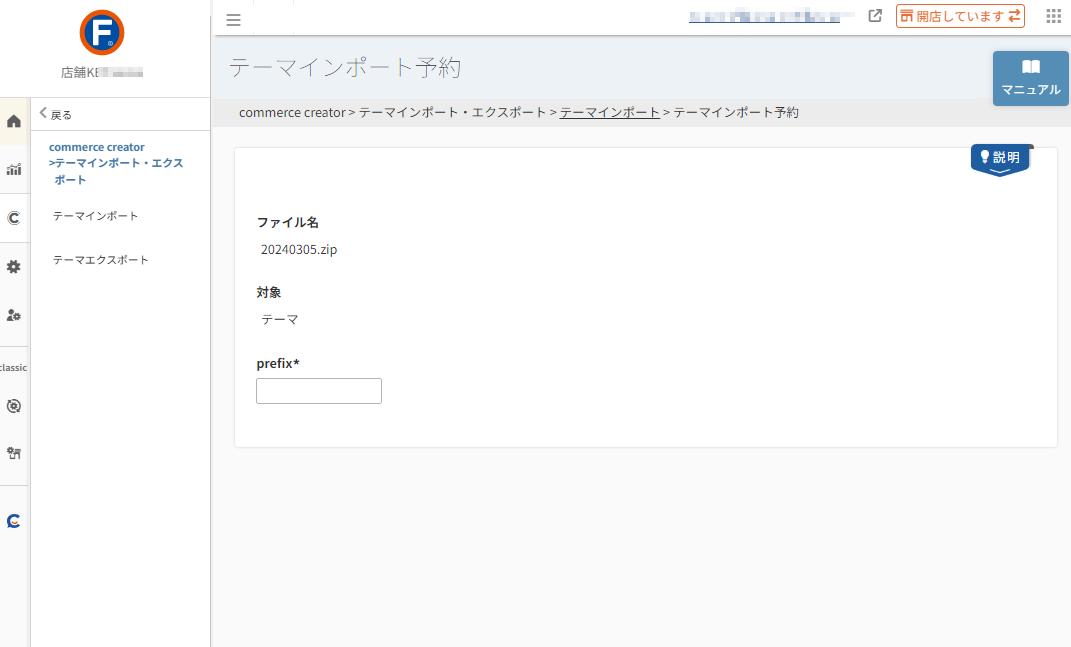This screenshot has height=647, width=1071.
Task: Click the commerce creator テーマインポート・エクスポート heading
Action: coord(116,163)
